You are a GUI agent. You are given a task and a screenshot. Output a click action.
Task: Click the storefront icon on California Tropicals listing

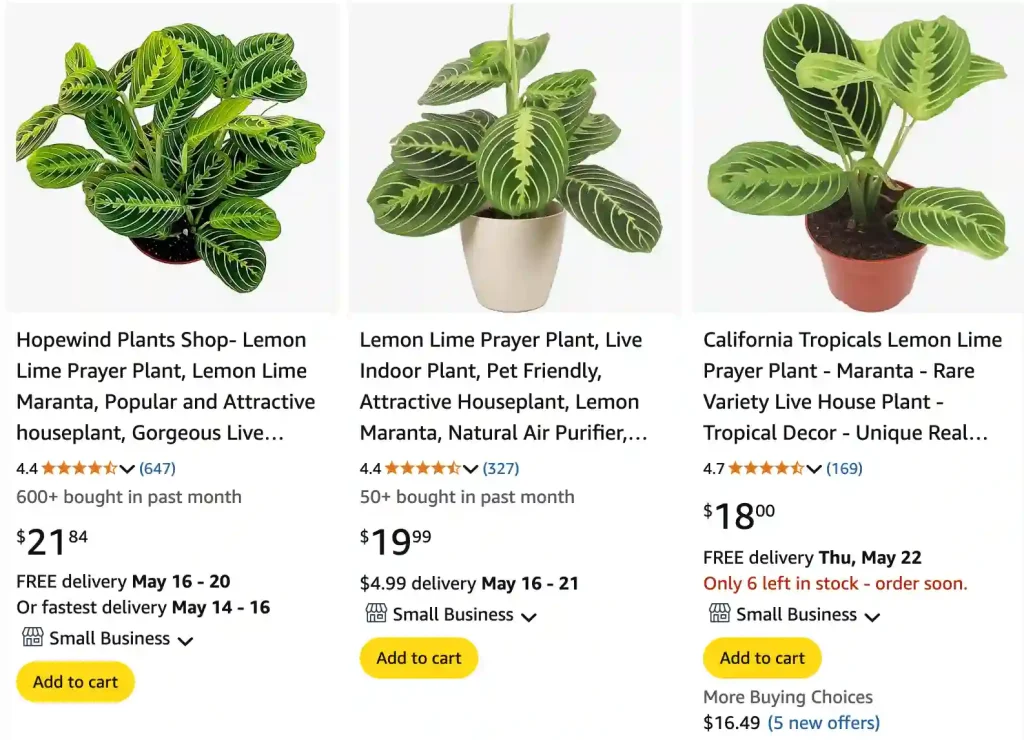(x=719, y=614)
